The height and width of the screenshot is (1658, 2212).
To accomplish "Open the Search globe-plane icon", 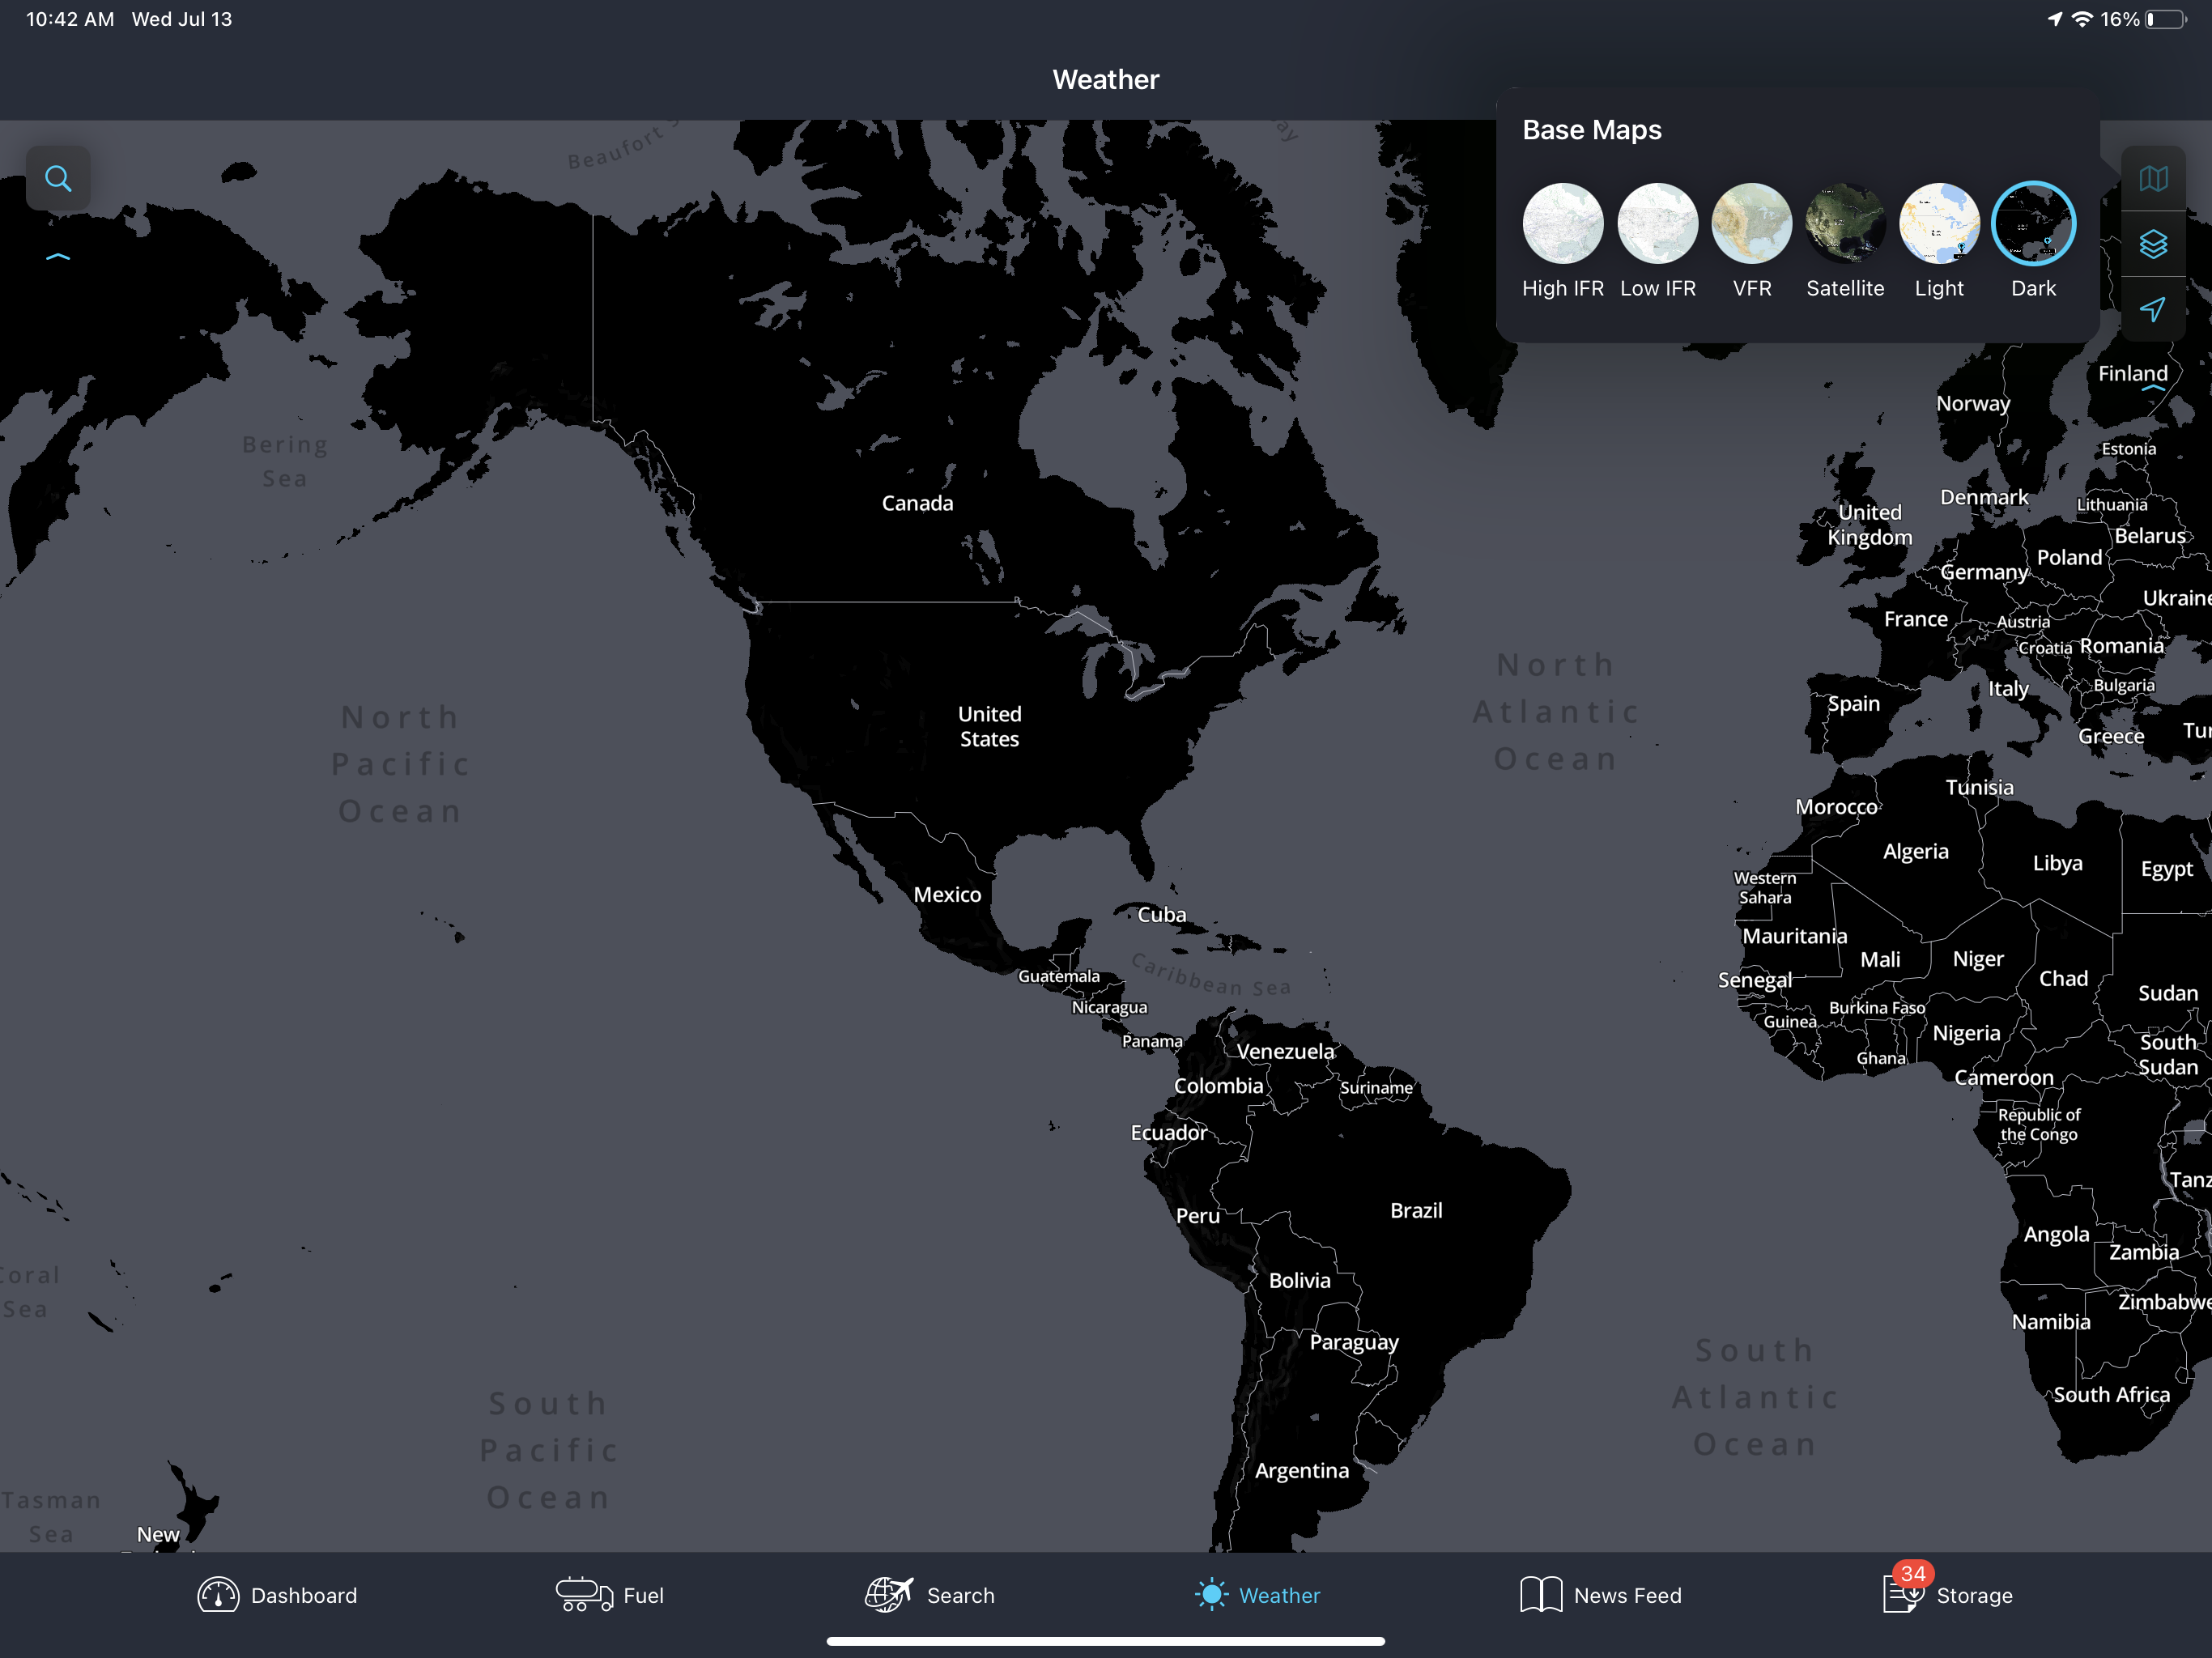I will [889, 1595].
